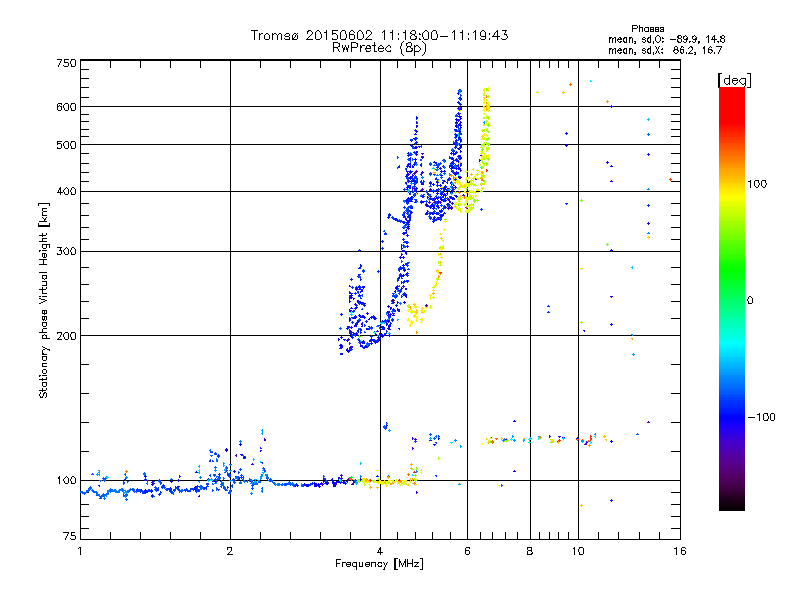This screenshot has width=800, height=600.
Task: Click the "-100" colorbar tick label
Action: 761,417
